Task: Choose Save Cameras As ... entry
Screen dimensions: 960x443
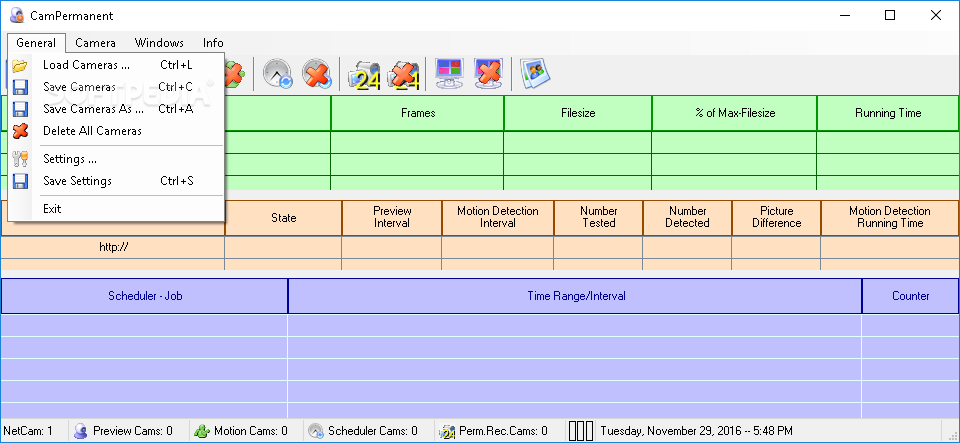Action: 116,109
